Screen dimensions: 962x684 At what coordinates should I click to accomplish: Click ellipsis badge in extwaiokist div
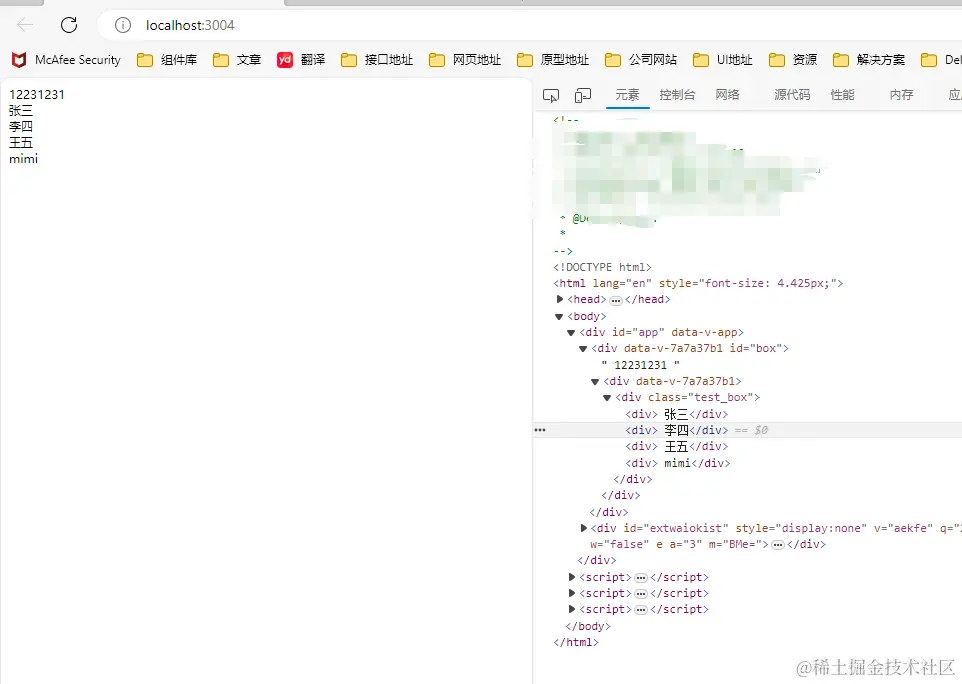click(x=778, y=545)
